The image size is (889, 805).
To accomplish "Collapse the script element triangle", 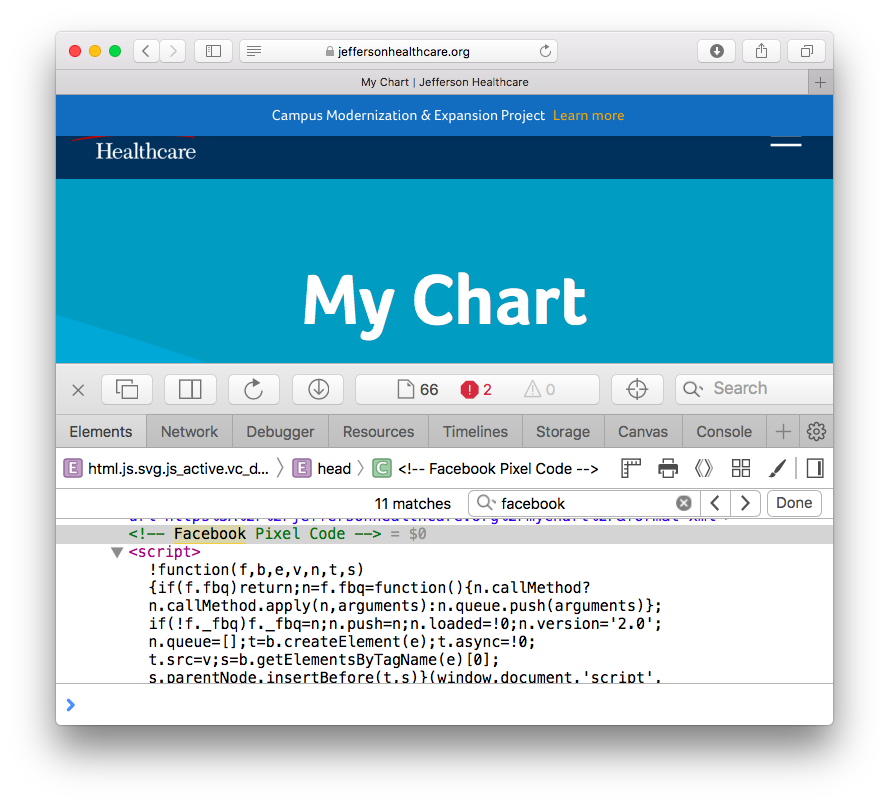I will pyautogui.click(x=117, y=552).
